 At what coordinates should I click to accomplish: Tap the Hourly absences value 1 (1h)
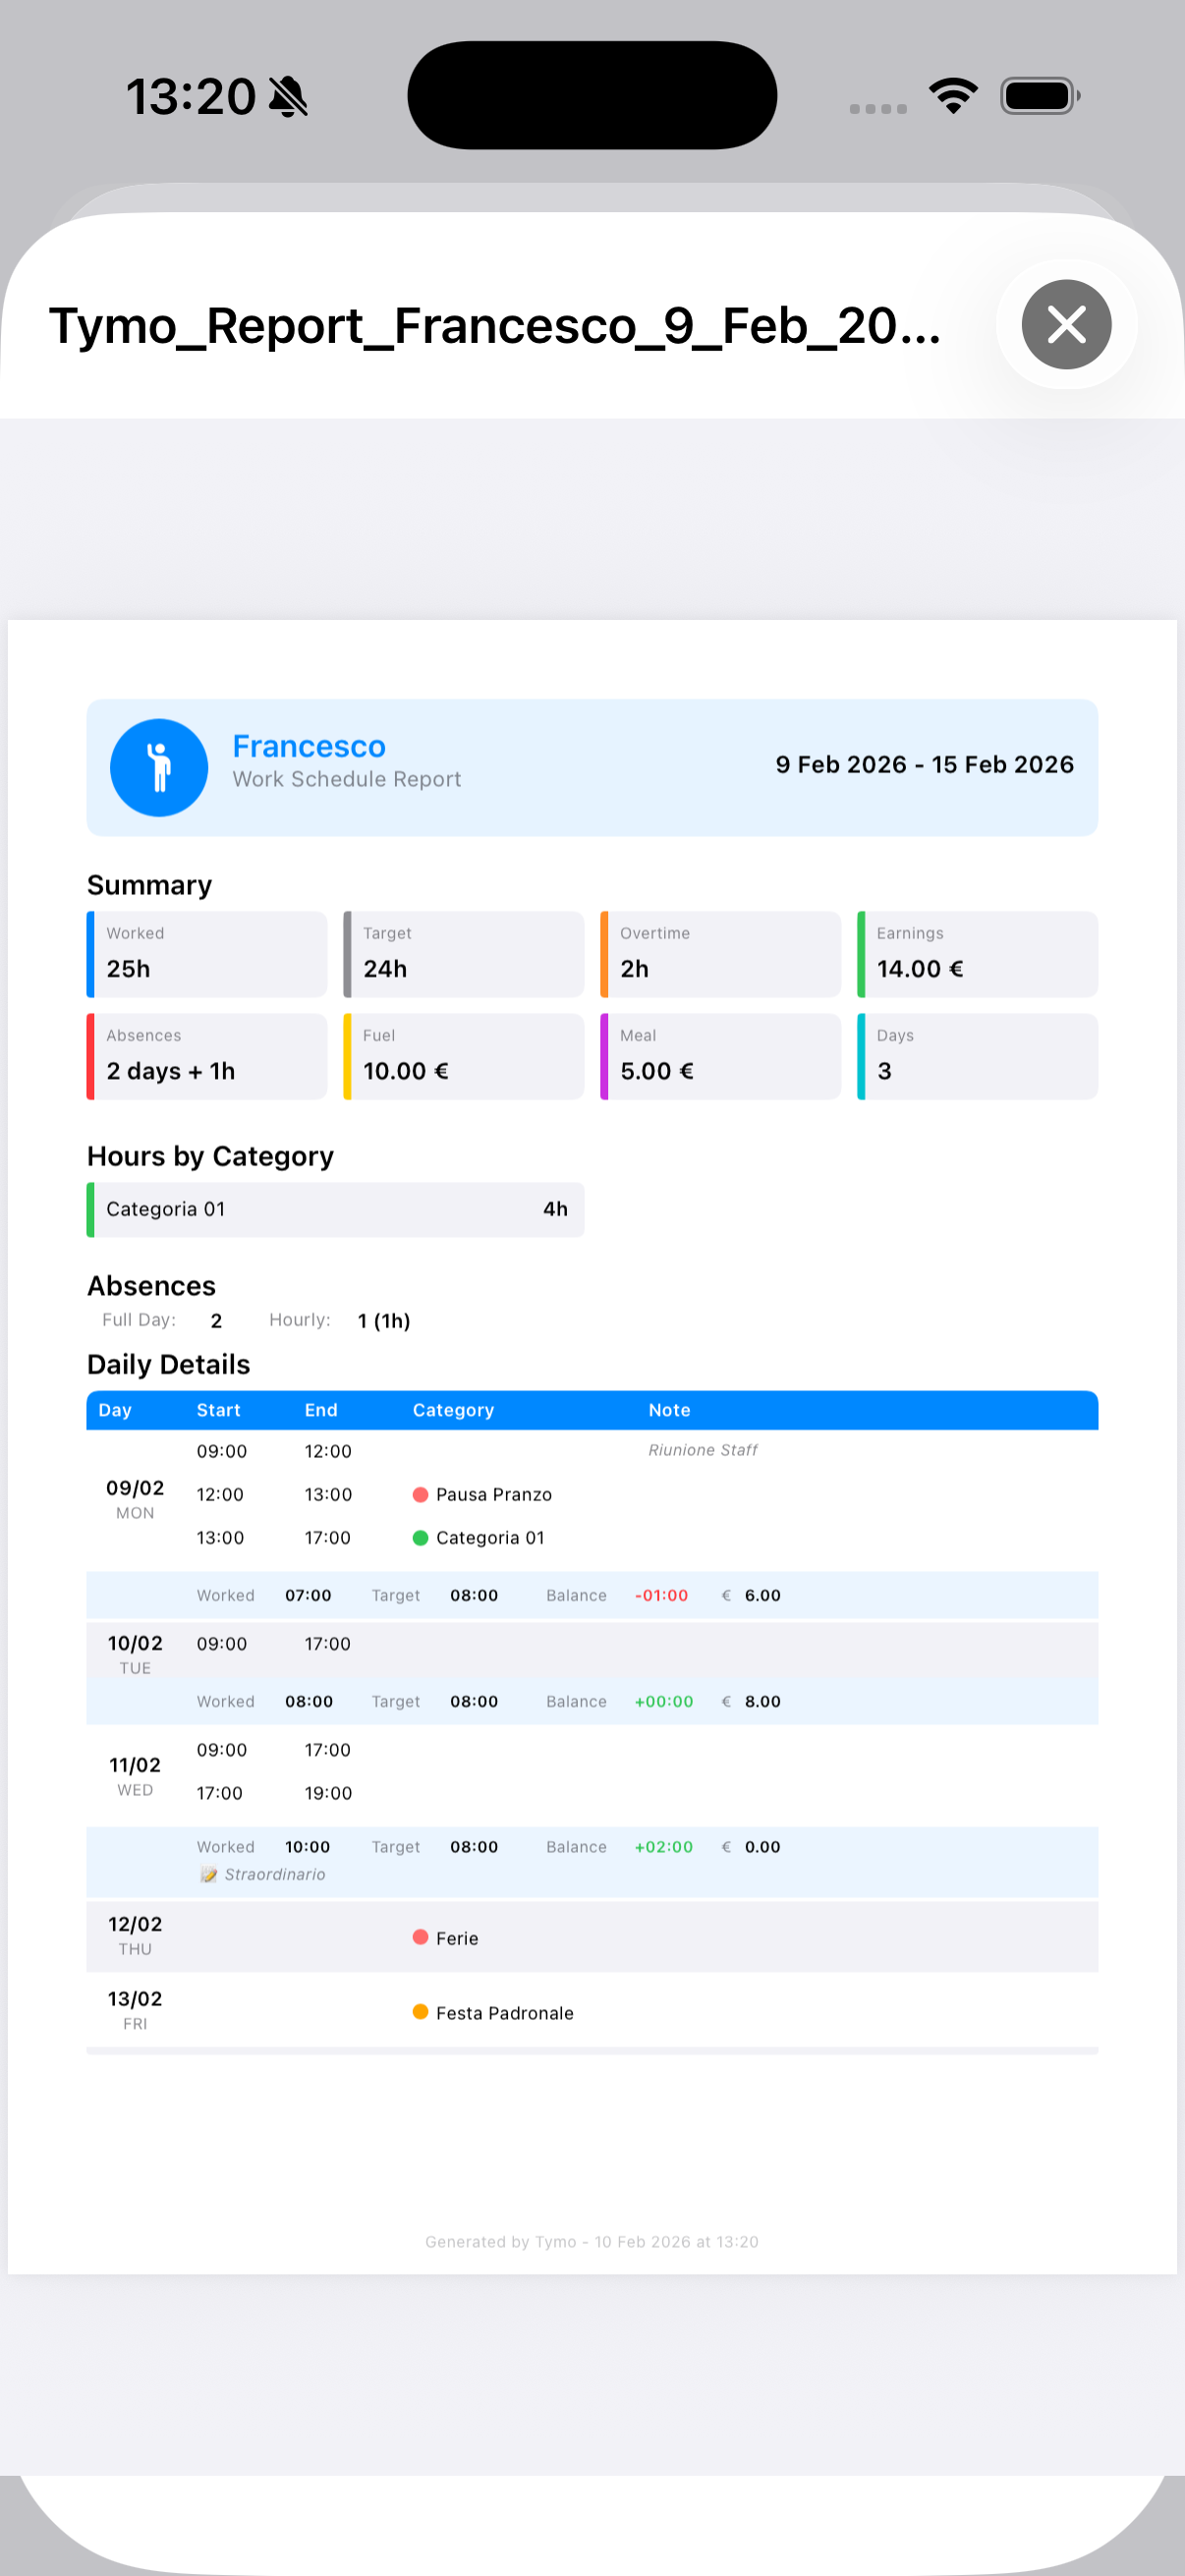tap(384, 1320)
